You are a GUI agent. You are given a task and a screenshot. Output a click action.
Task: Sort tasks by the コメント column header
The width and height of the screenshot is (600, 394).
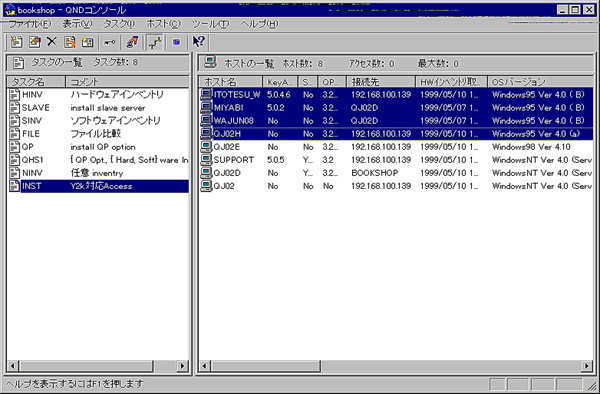coord(127,81)
